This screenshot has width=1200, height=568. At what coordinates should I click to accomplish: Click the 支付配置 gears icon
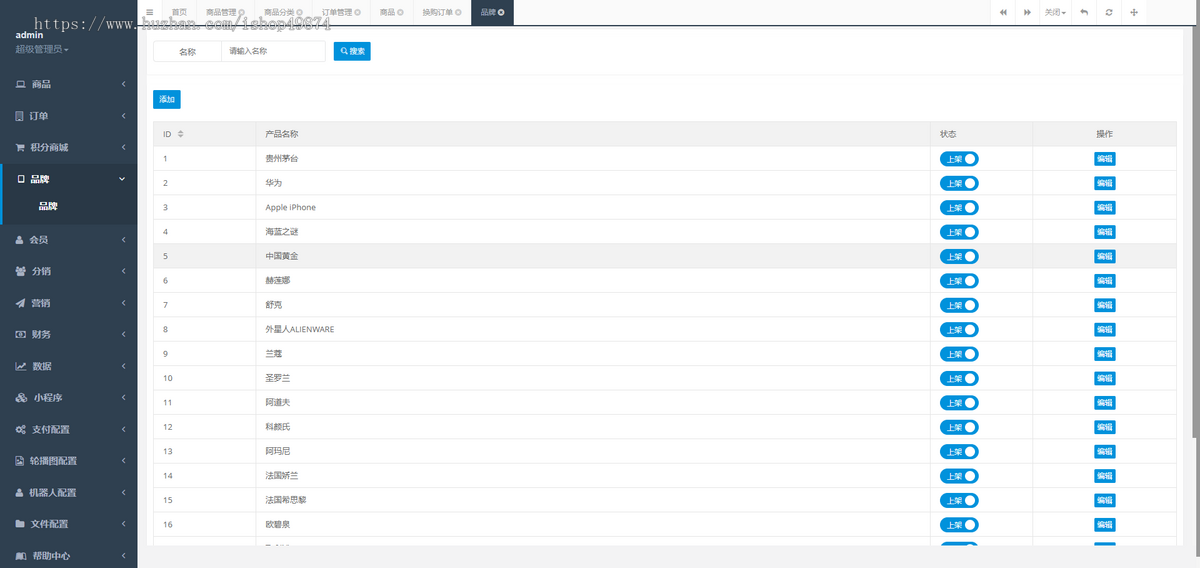pos(21,429)
